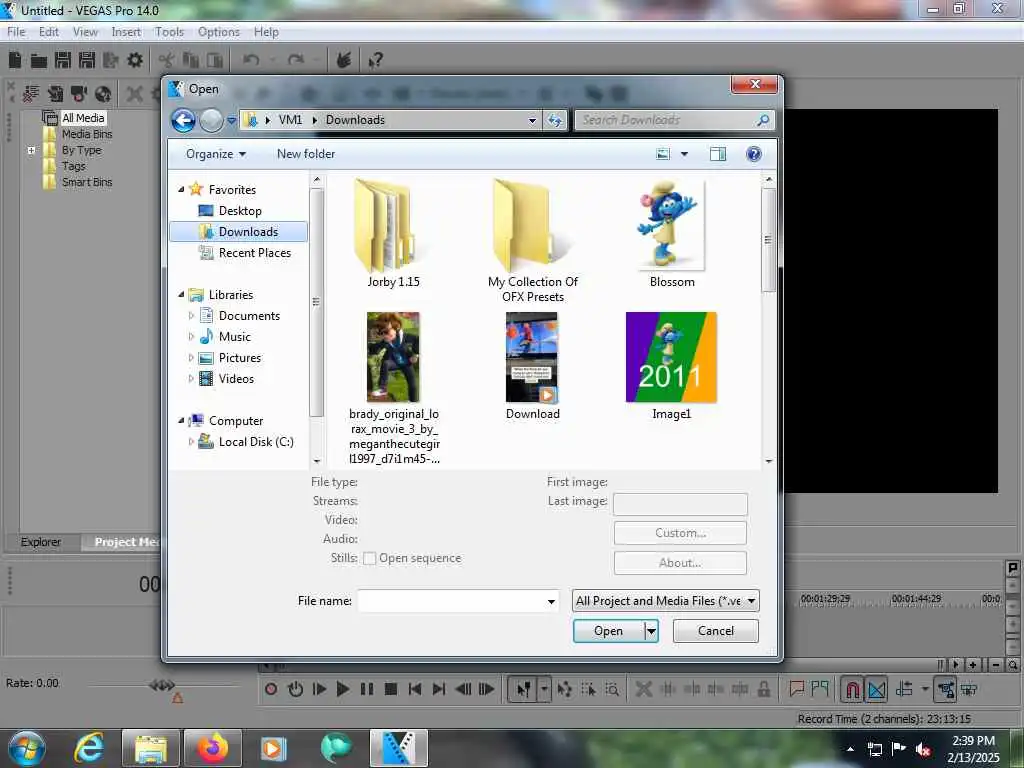Select Desktop in Favorites
The height and width of the screenshot is (768, 1024).
click(240, 211)
